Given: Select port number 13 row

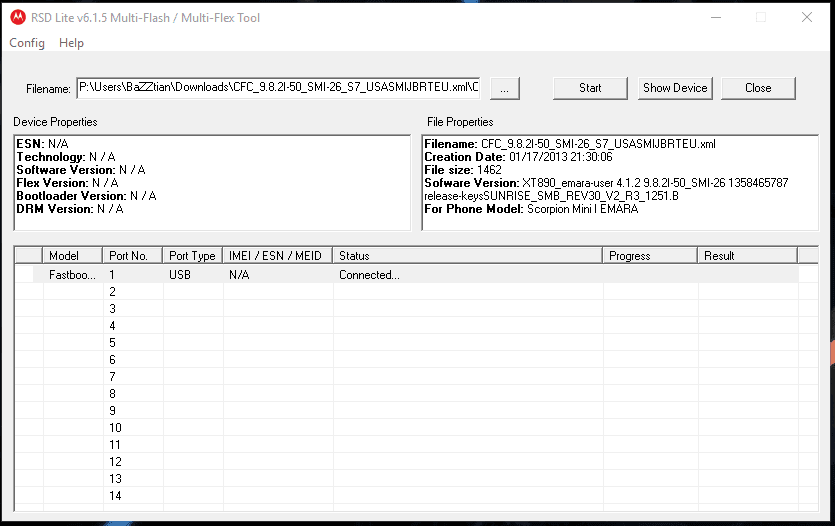Looking at the screenshot, I should (407, 479).
